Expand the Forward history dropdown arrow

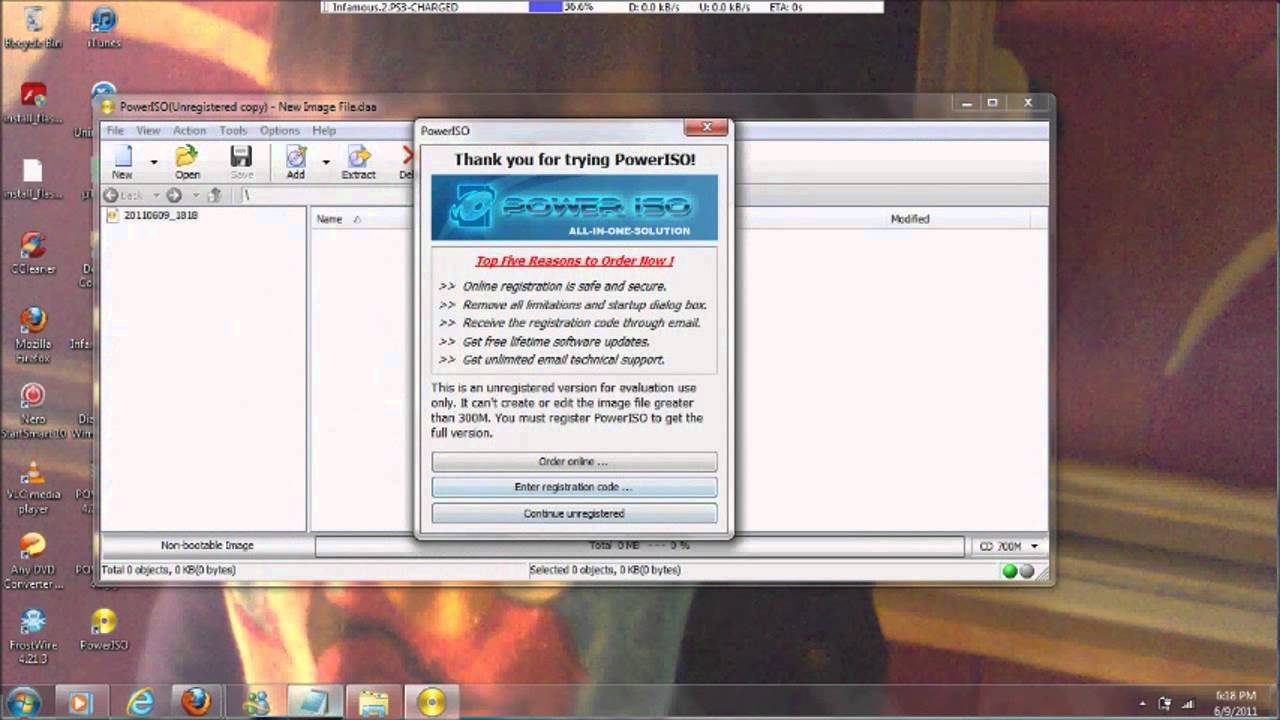click(195, 196)
